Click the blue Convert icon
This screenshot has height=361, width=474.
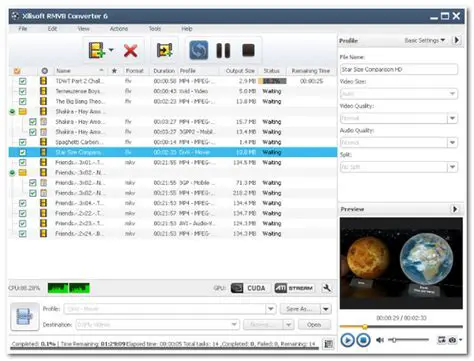click(199, 50)
